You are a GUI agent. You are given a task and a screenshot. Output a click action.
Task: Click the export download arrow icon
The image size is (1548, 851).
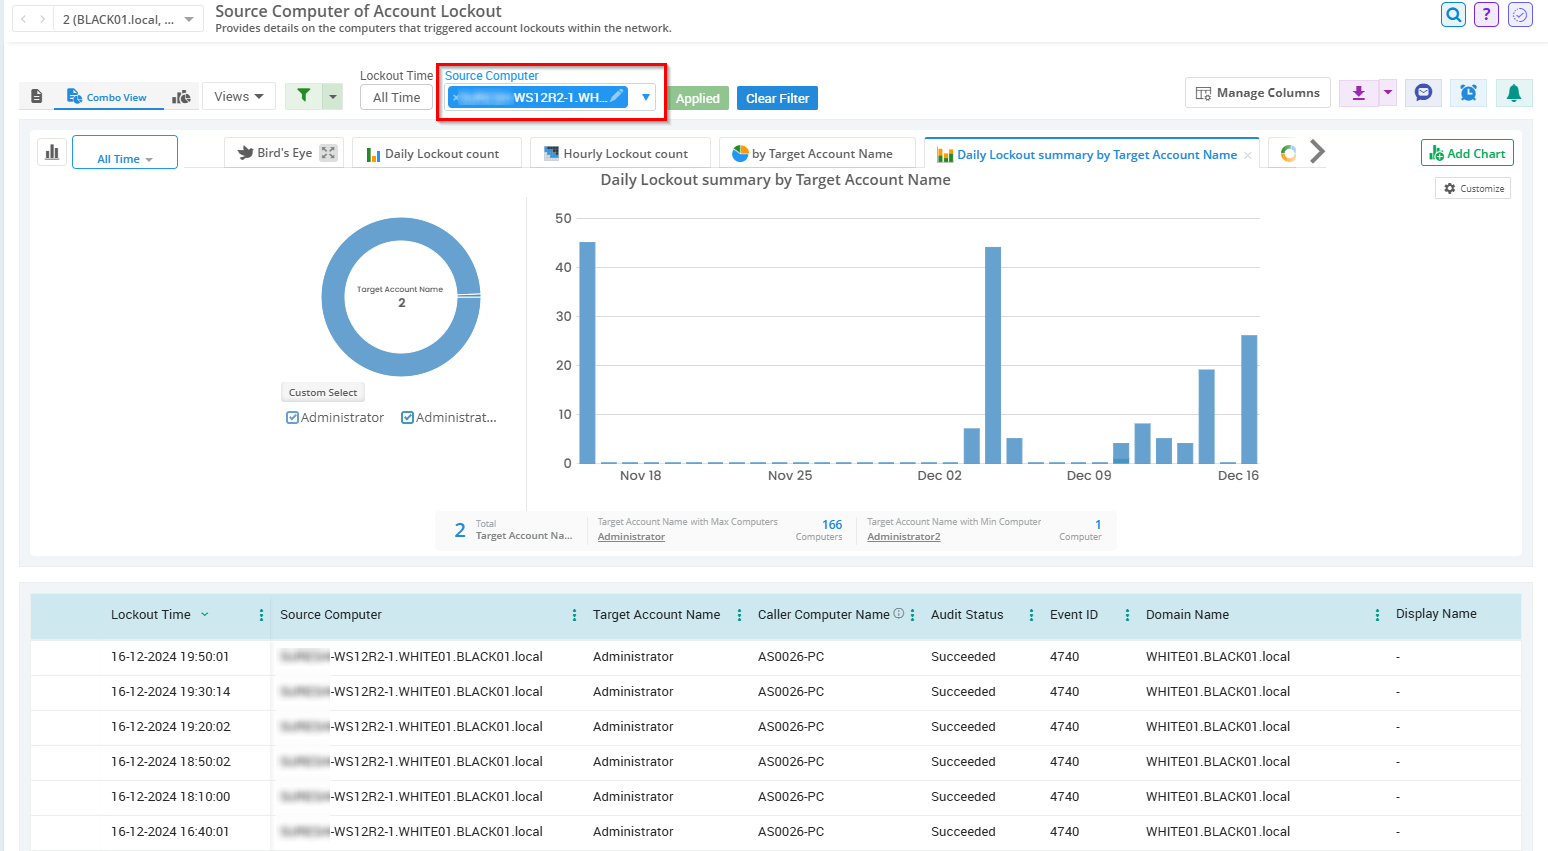(x=1358, y=93)
